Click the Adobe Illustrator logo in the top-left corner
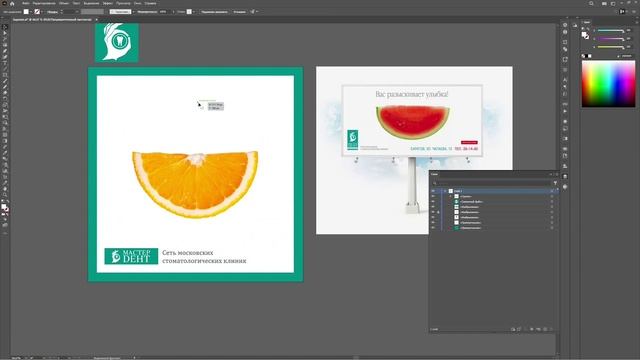This screenshot has width=640, height=360. [4, 3]
